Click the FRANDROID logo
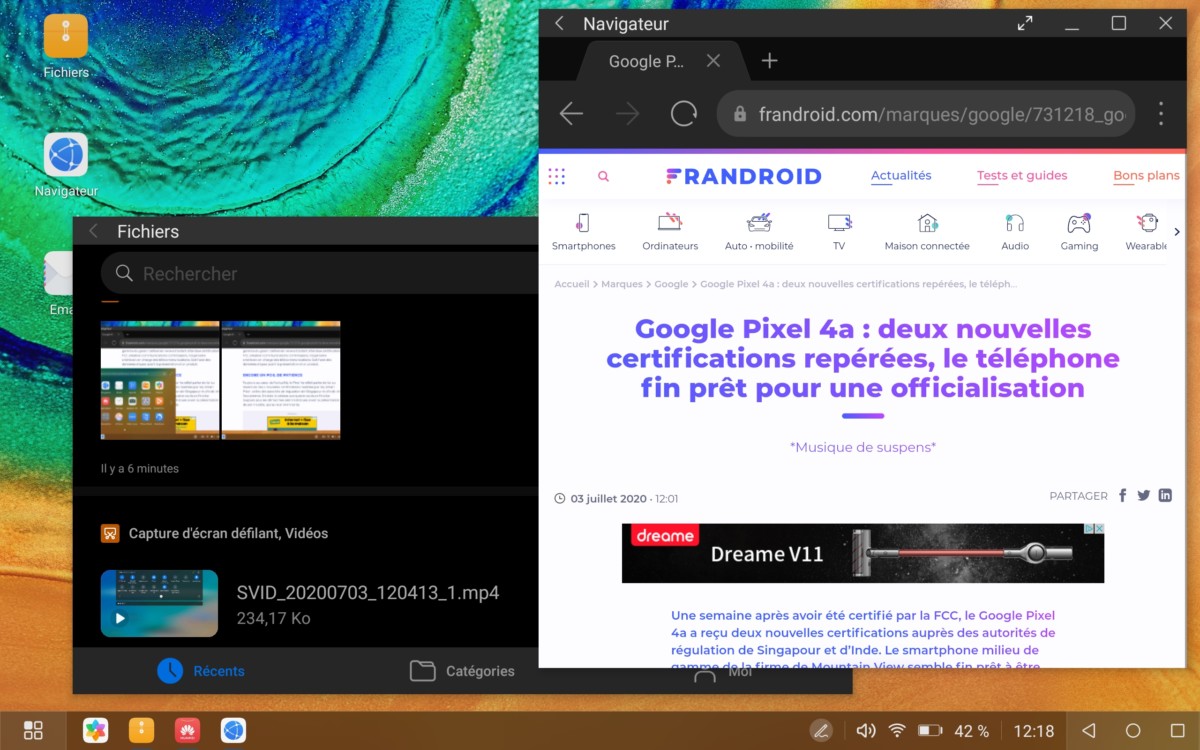This screenshot has width=1200, height=750. tap(743, 176)
